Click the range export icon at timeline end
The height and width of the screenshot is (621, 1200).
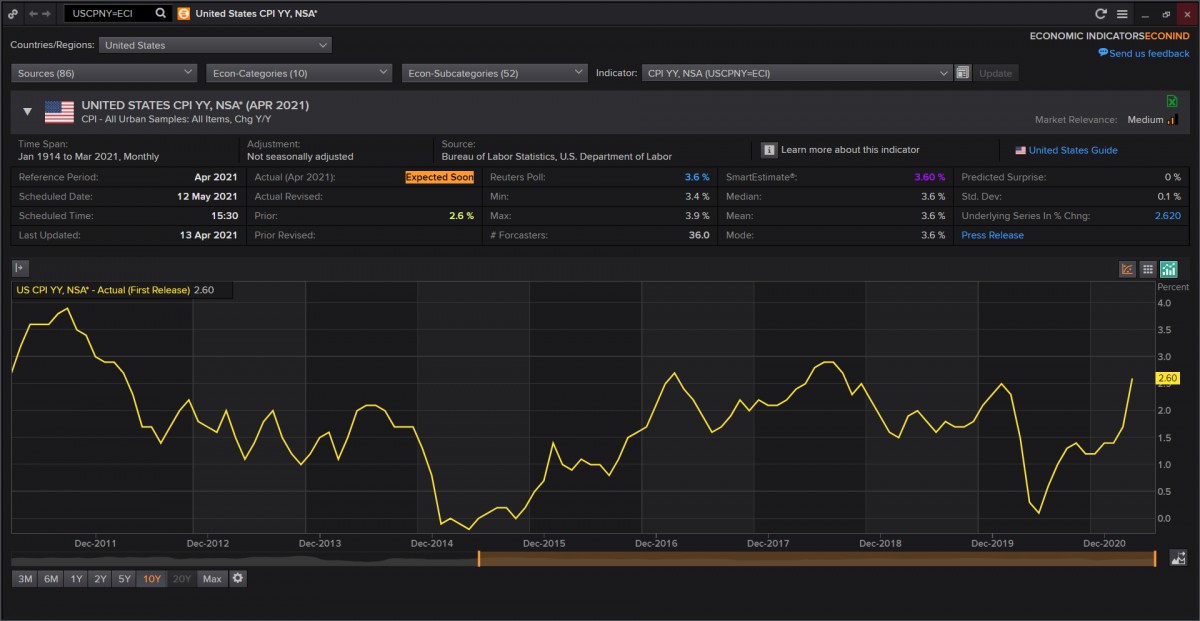click(1176, 558)
